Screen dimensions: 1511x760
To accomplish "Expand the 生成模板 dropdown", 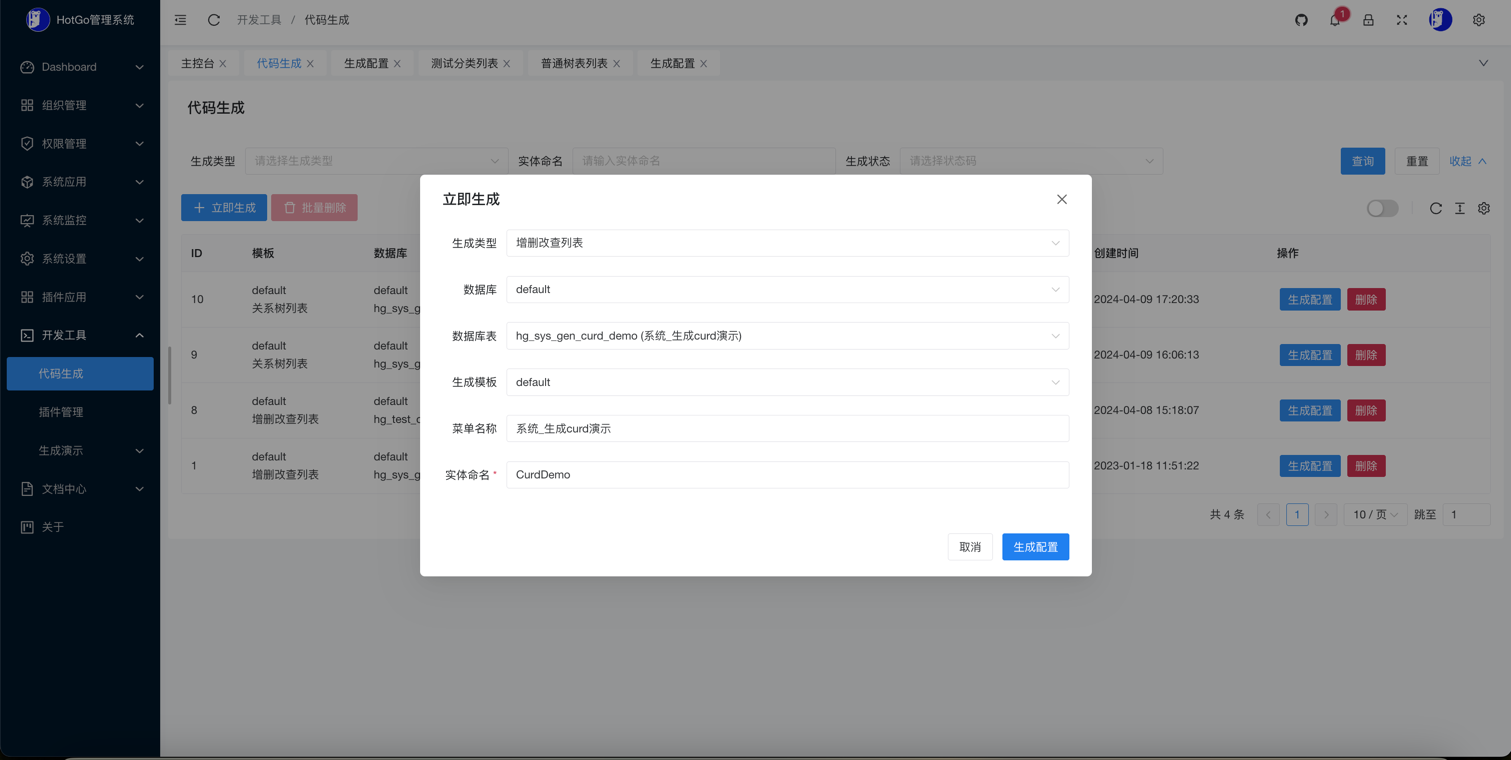I will click(x=787, y=382).
